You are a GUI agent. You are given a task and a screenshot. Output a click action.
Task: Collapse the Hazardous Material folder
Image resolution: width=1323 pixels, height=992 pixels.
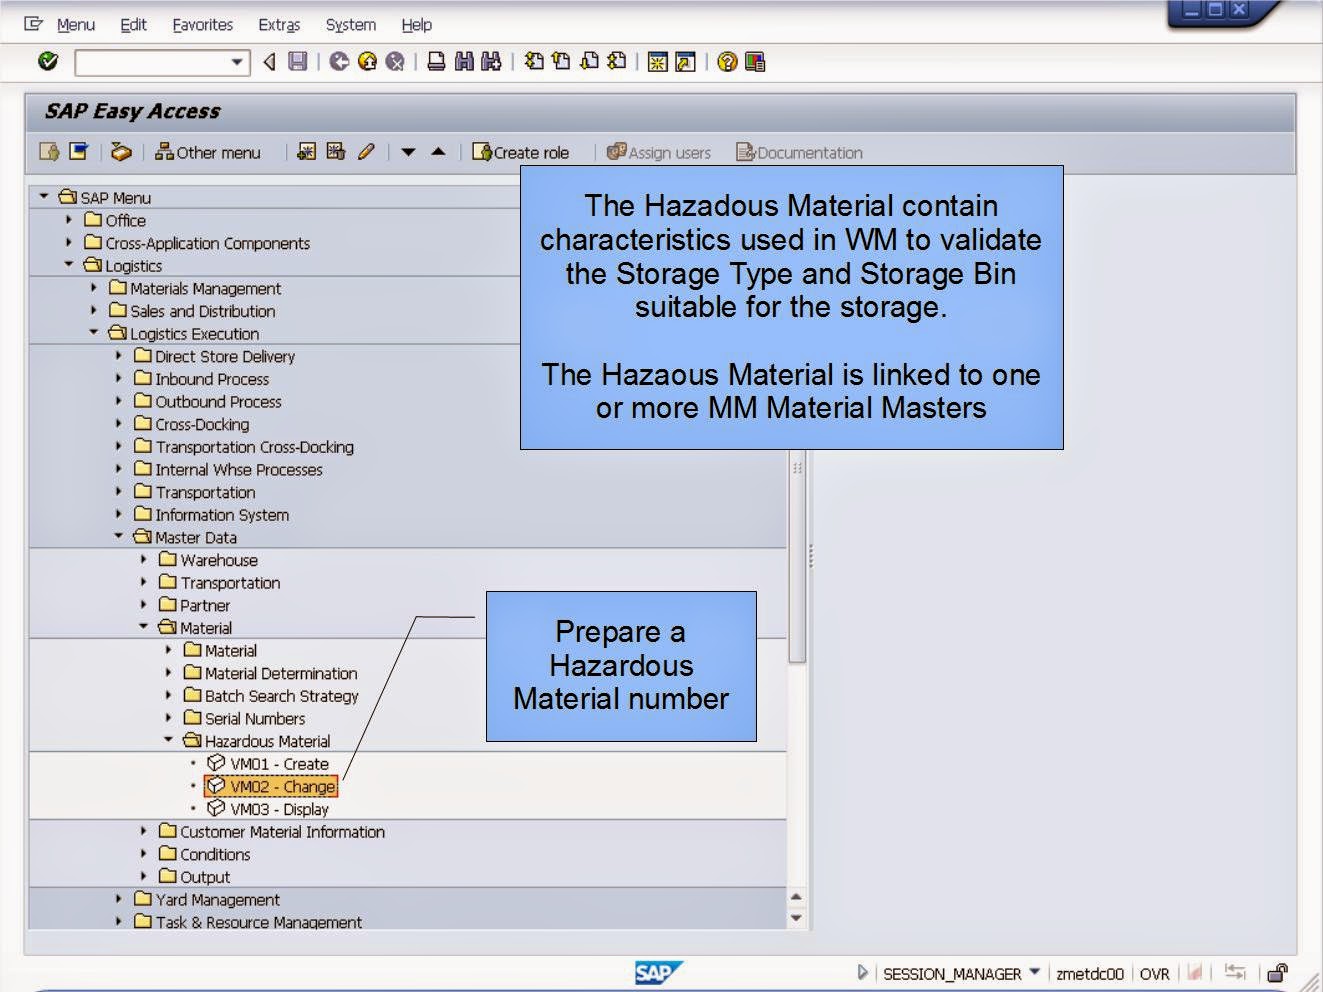click(168, 741)
